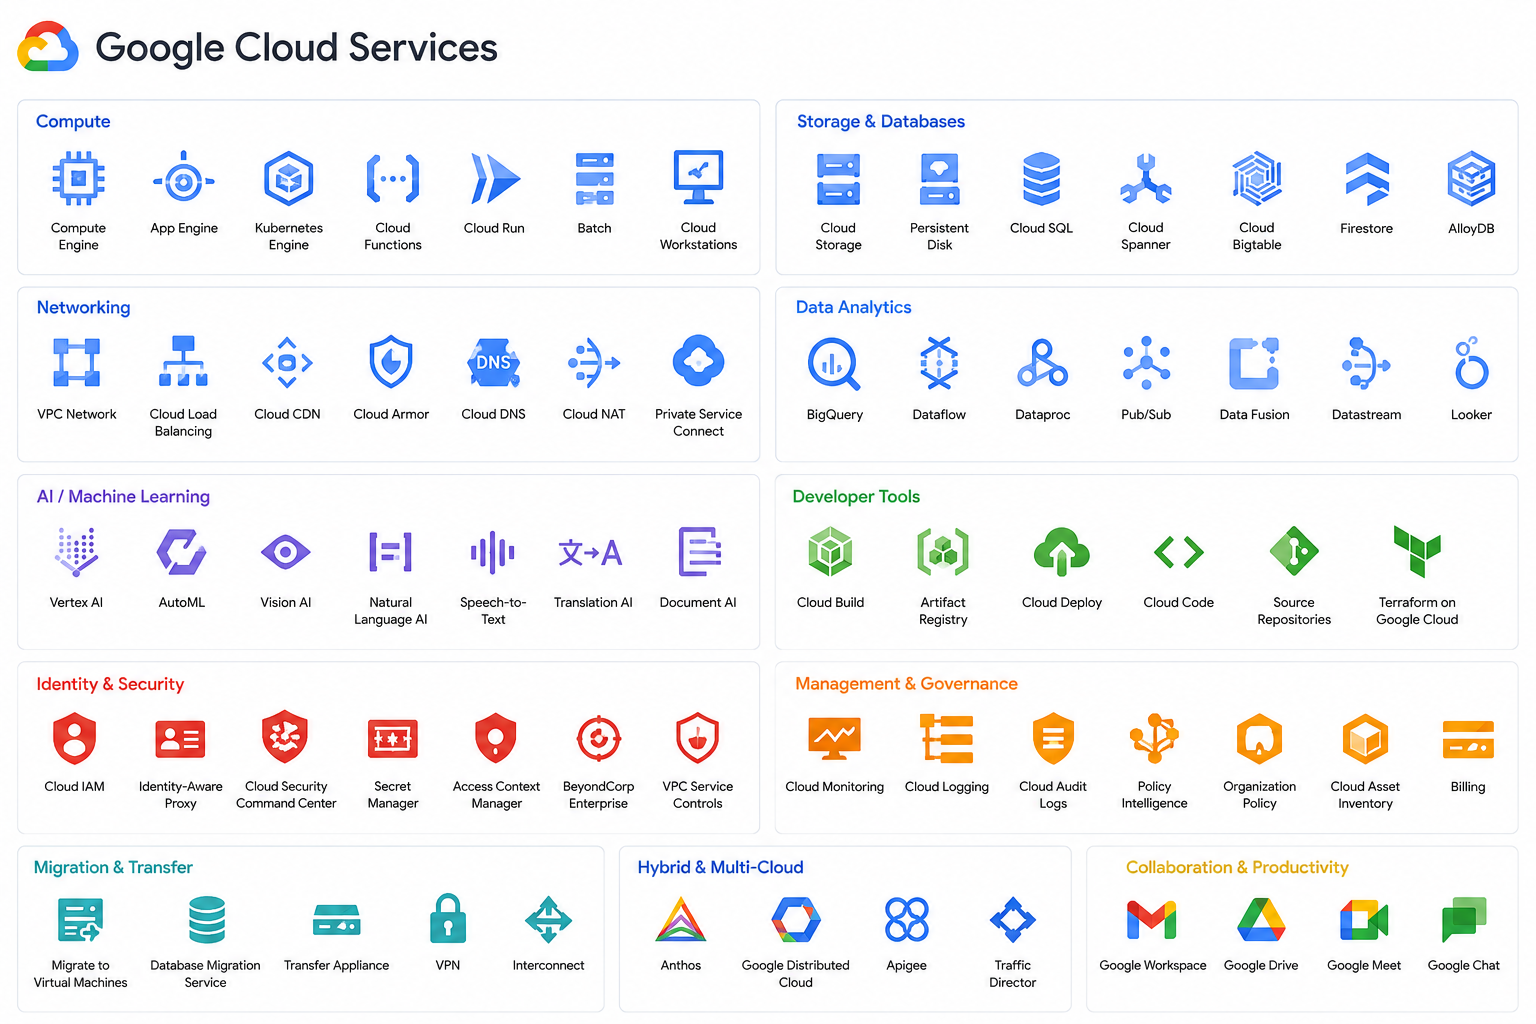Open the Cloud Monitoring icon
The image size is (1536, 1024).
834,739
